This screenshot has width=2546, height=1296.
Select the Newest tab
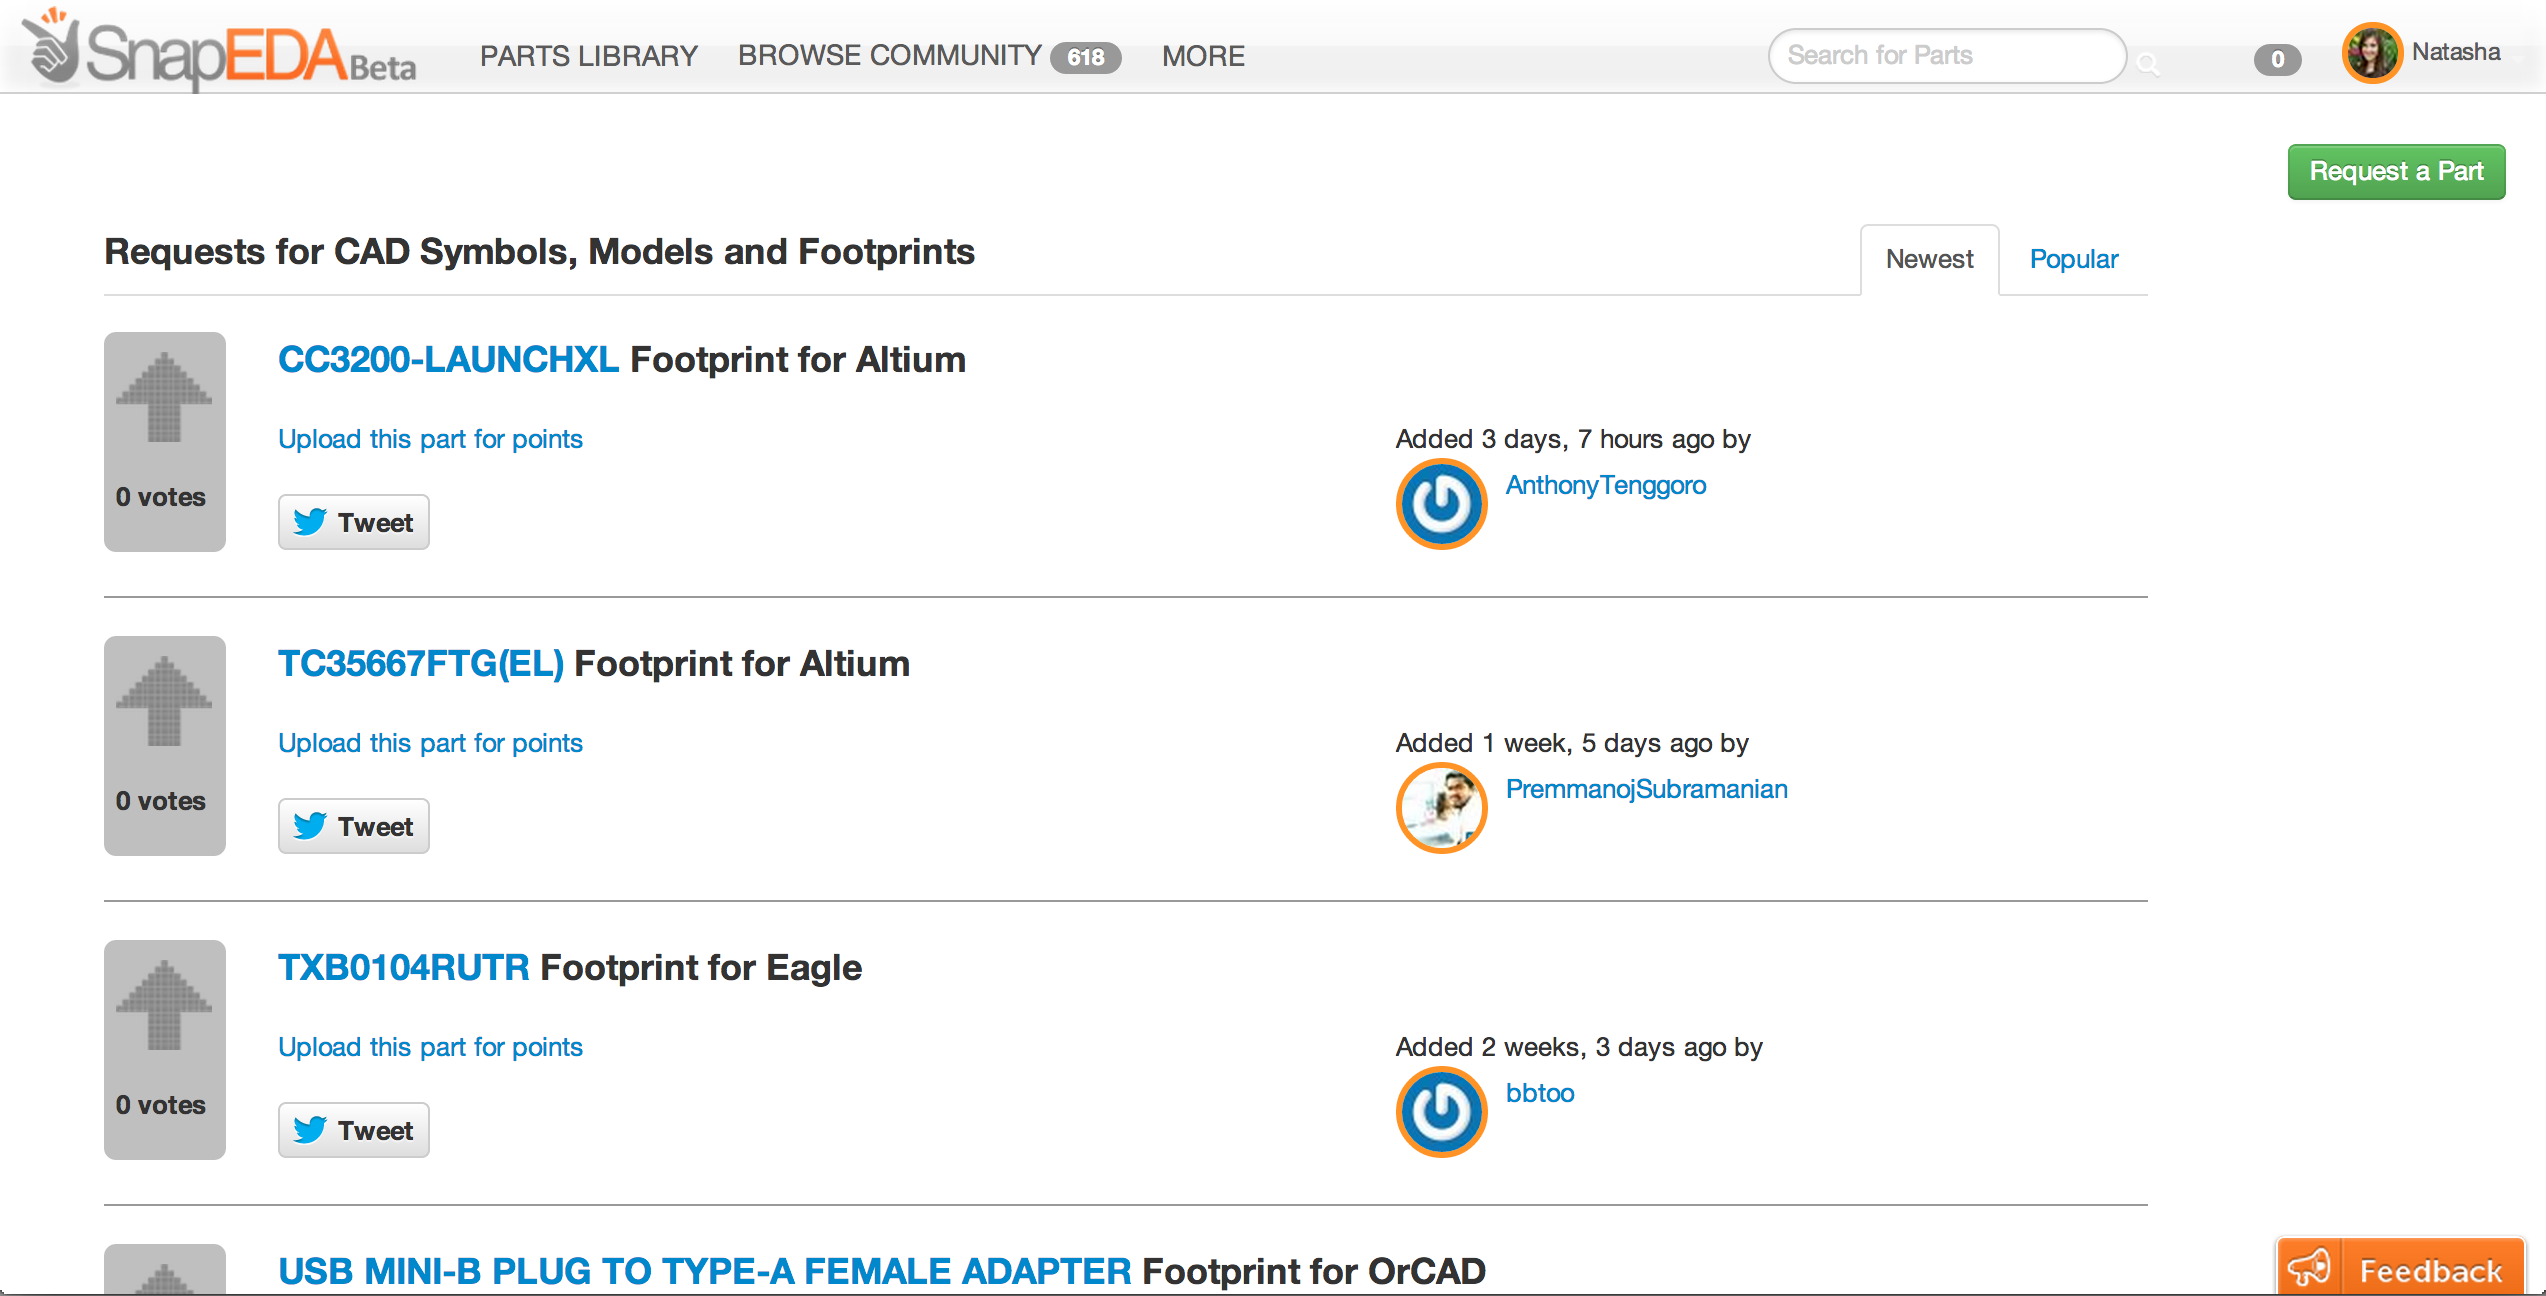(x=1929, y=259)
